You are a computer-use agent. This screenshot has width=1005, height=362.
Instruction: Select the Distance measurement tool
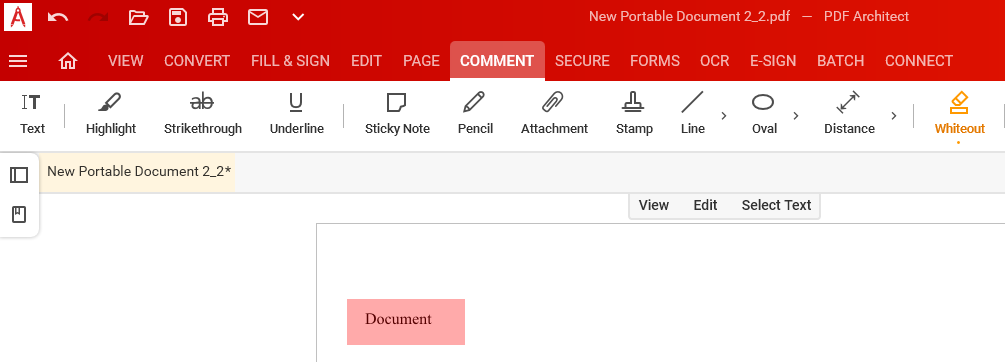pyautogui.click(x=849, y=114)
